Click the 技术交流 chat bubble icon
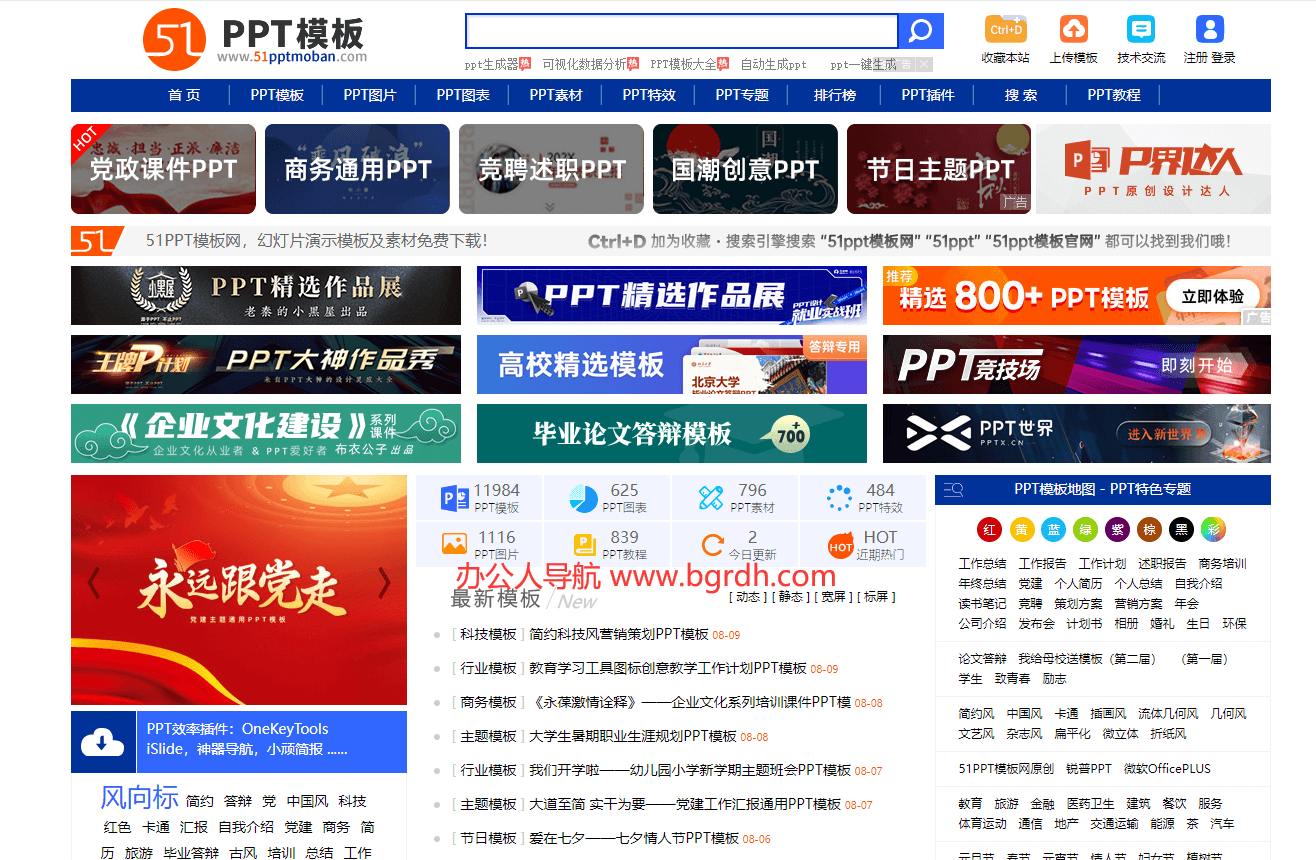The height and width of the screenshot is (860, 1316). coord(1141,31)
